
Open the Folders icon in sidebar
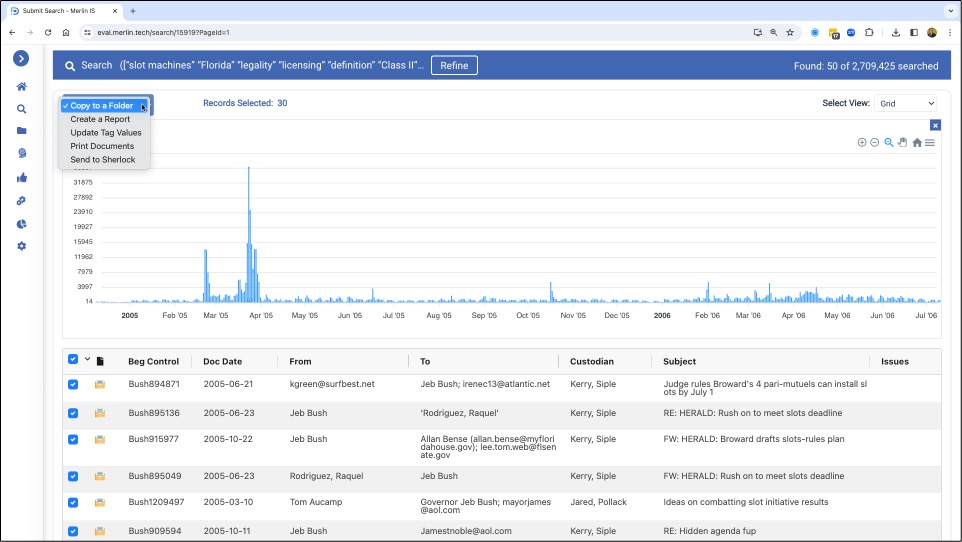[21, 131]
